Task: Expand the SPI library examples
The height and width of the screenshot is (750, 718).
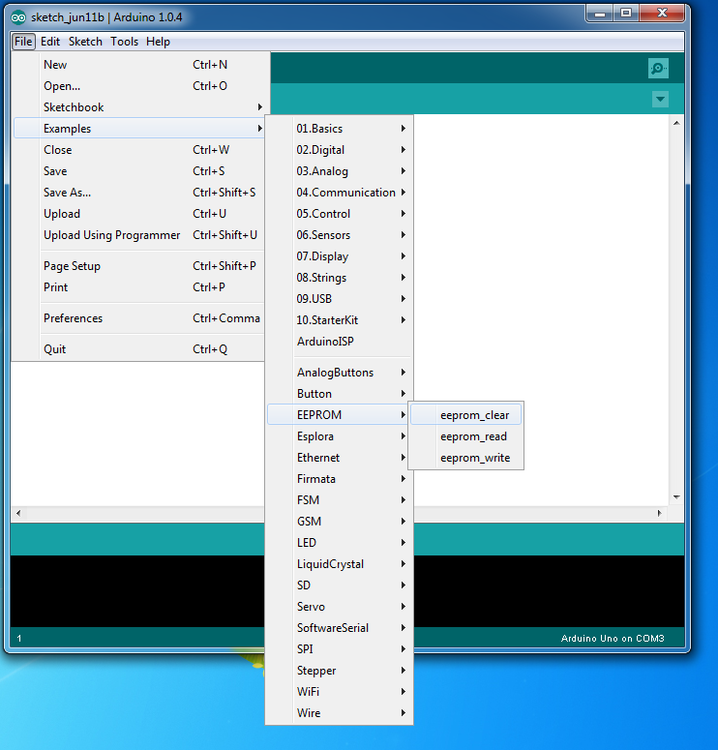Action: point(339,649)
